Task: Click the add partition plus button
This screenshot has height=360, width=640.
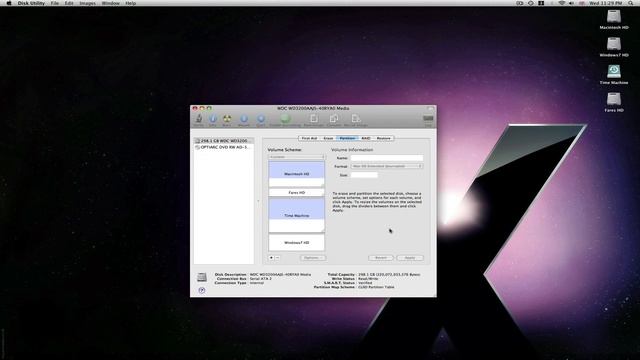Action: (271, 258)
